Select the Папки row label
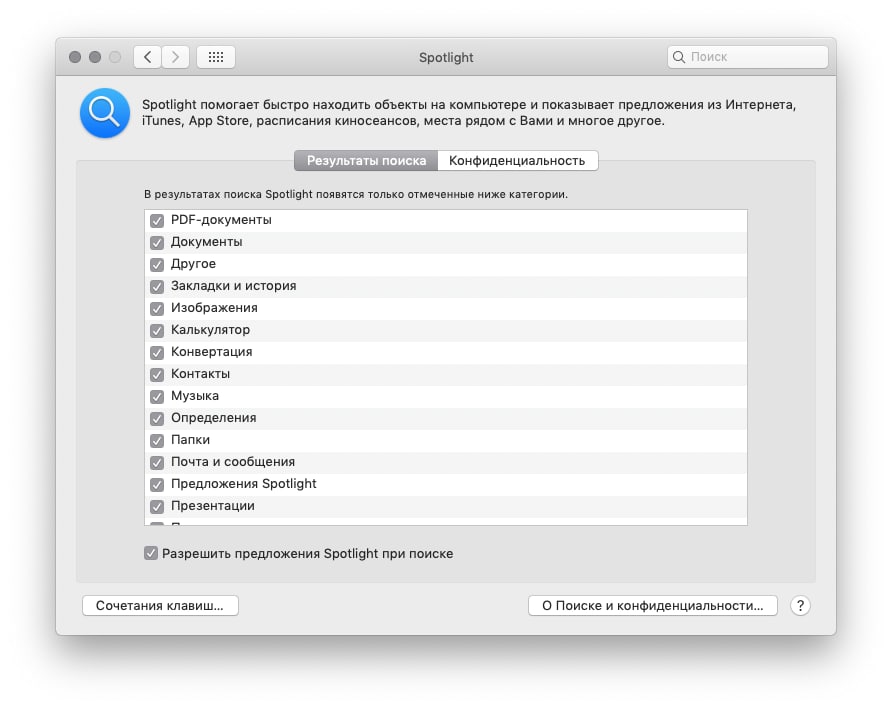Screen dimensions: 892x709 click(191, 440)
